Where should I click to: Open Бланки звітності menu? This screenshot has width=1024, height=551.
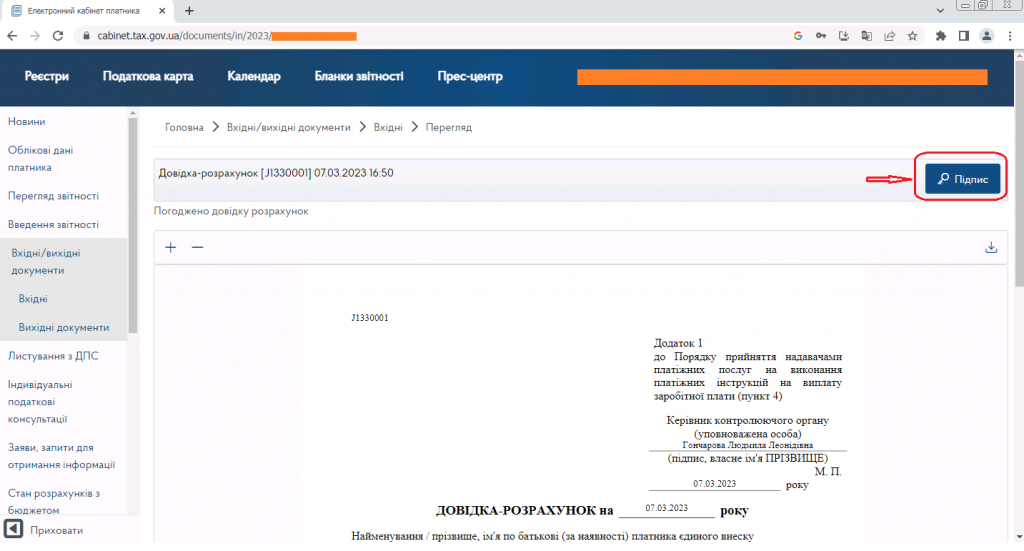coord(359,76)
